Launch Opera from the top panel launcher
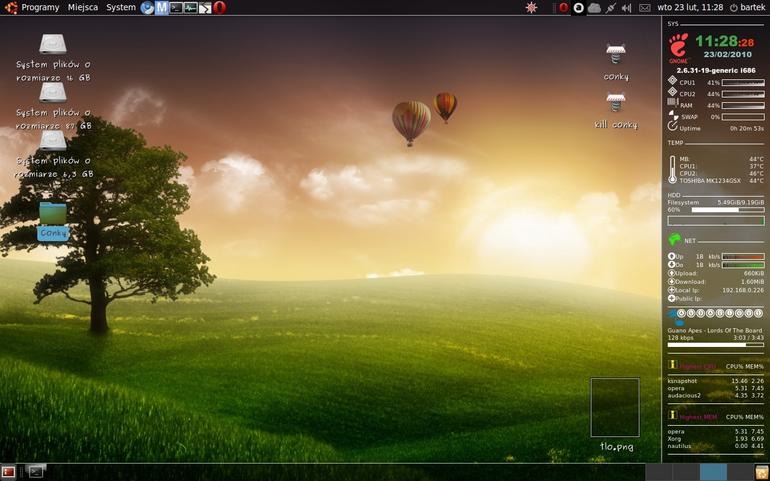This screenshot has width=770, height=481. pyautogui.click(x=220, y=7)
